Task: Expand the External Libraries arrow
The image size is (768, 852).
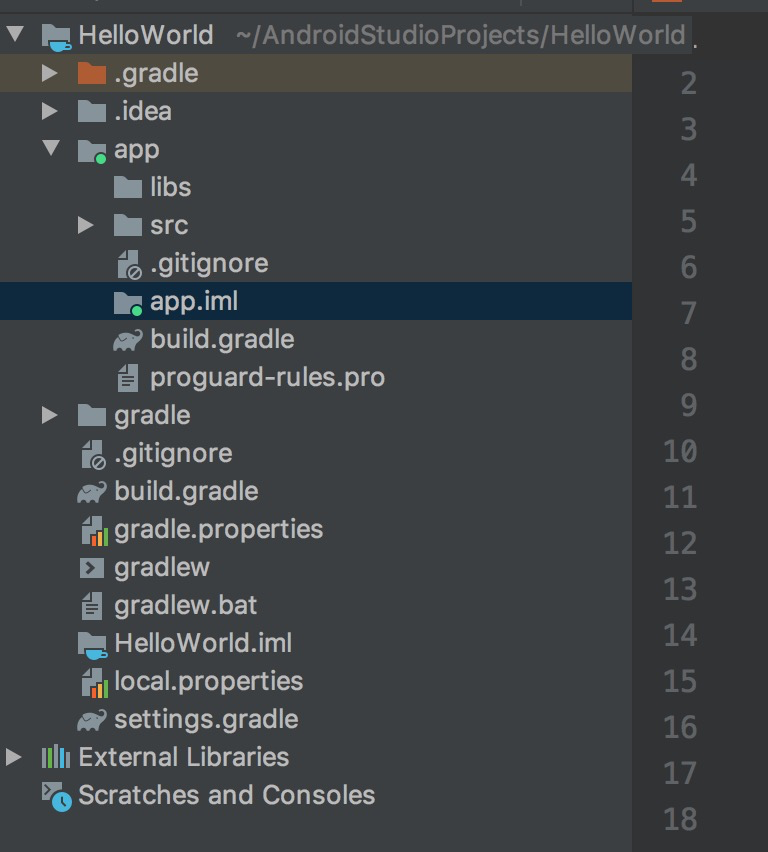Action: pos(14,757)
